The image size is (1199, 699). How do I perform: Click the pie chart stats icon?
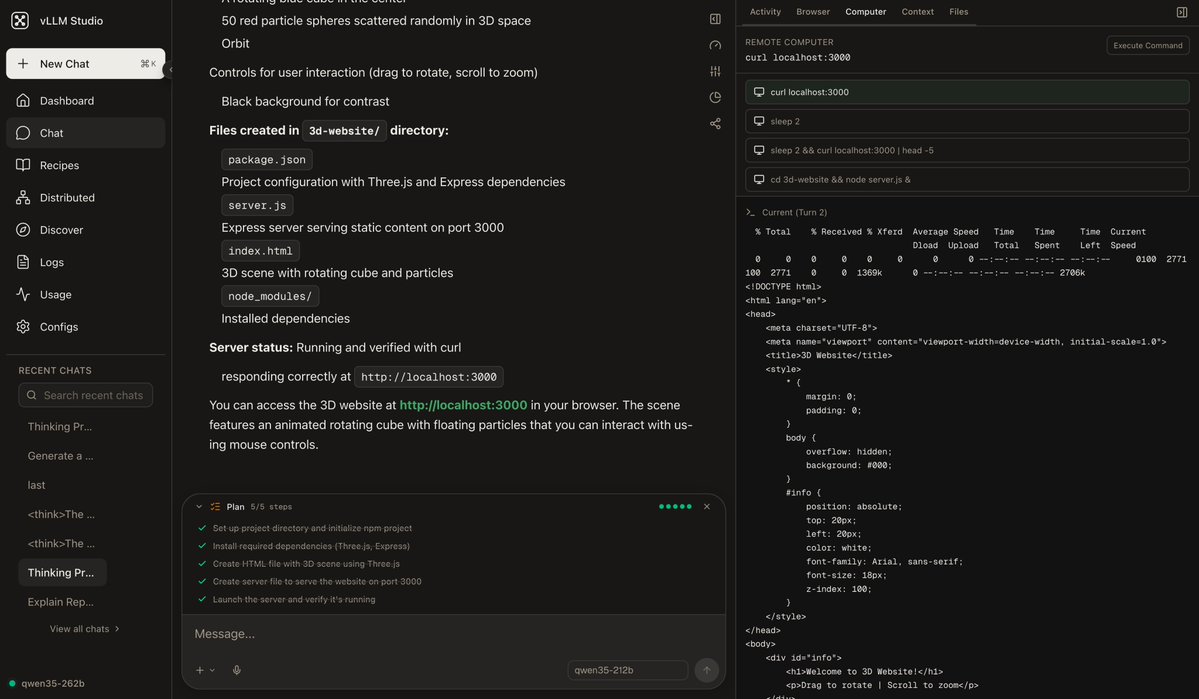715,97
